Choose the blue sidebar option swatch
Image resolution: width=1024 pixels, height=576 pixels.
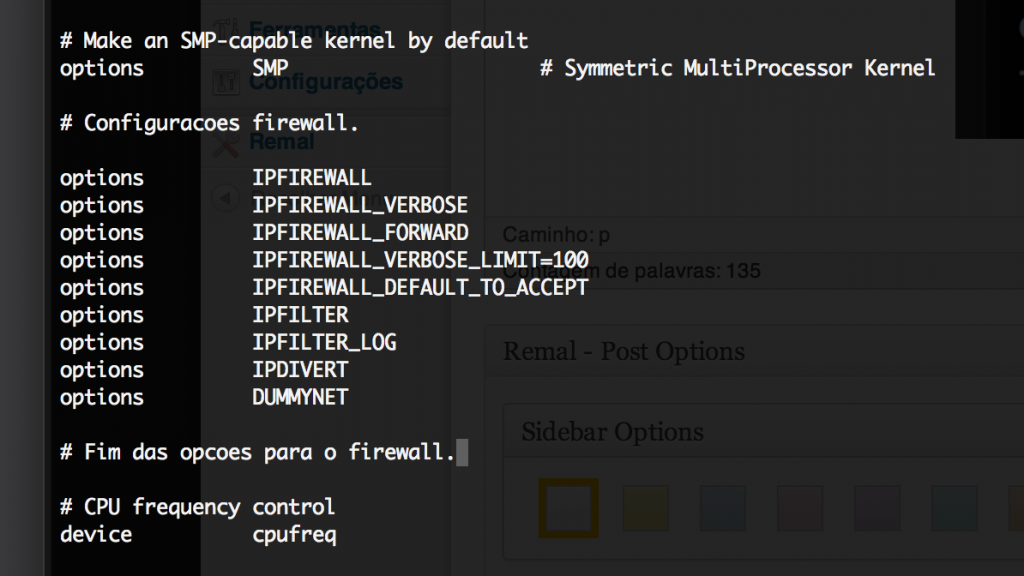coord(723,508)
